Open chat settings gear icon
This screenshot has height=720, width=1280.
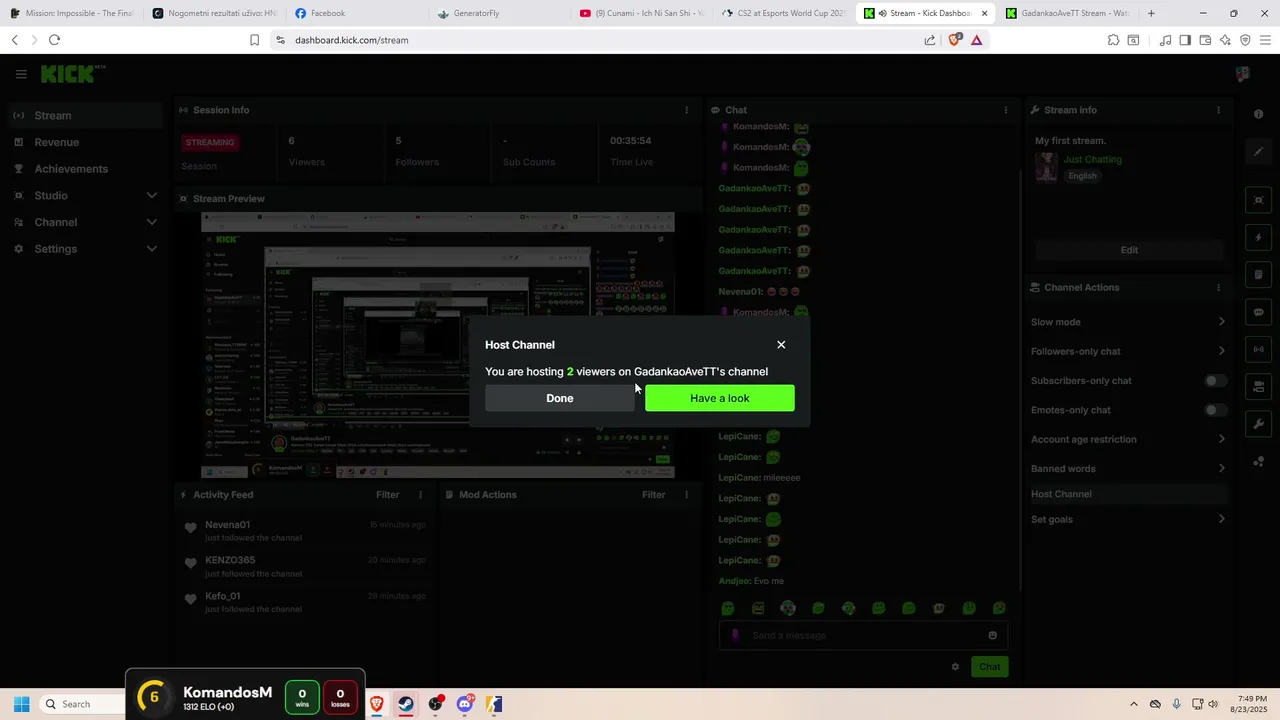(x=955, y=667)
